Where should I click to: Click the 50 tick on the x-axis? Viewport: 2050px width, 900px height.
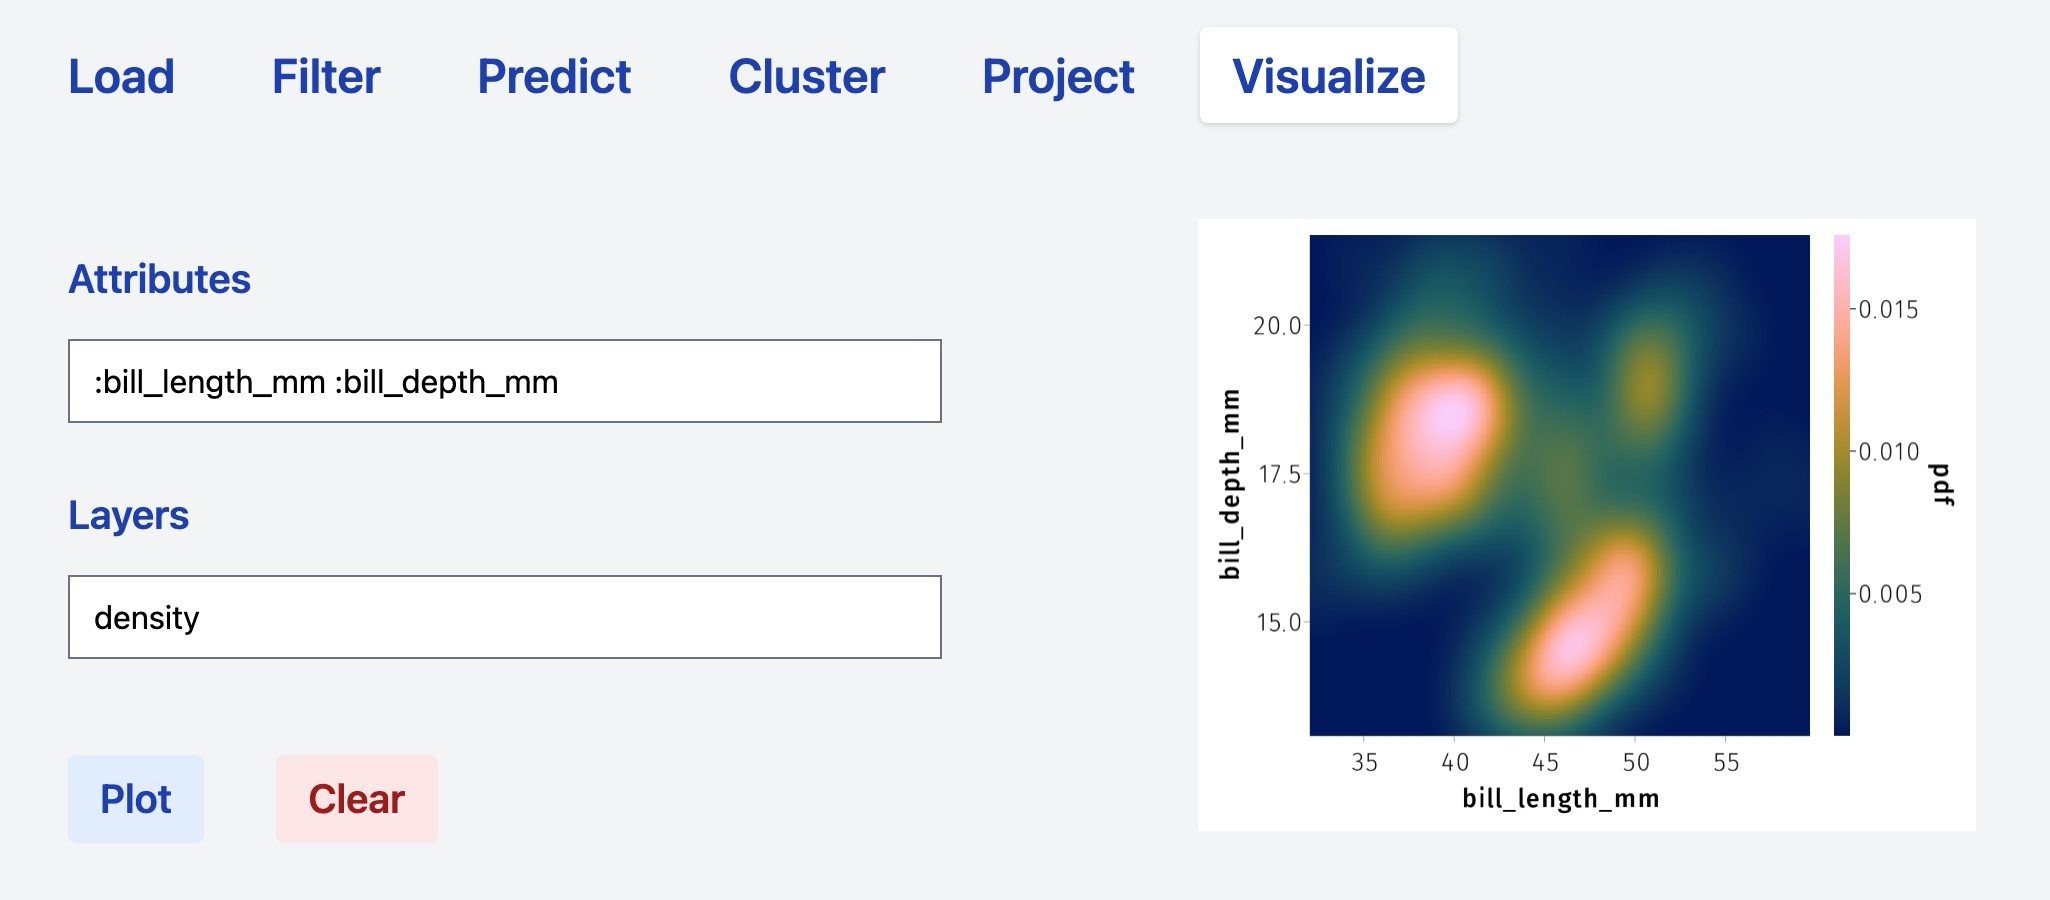(x=1636, y=763)
